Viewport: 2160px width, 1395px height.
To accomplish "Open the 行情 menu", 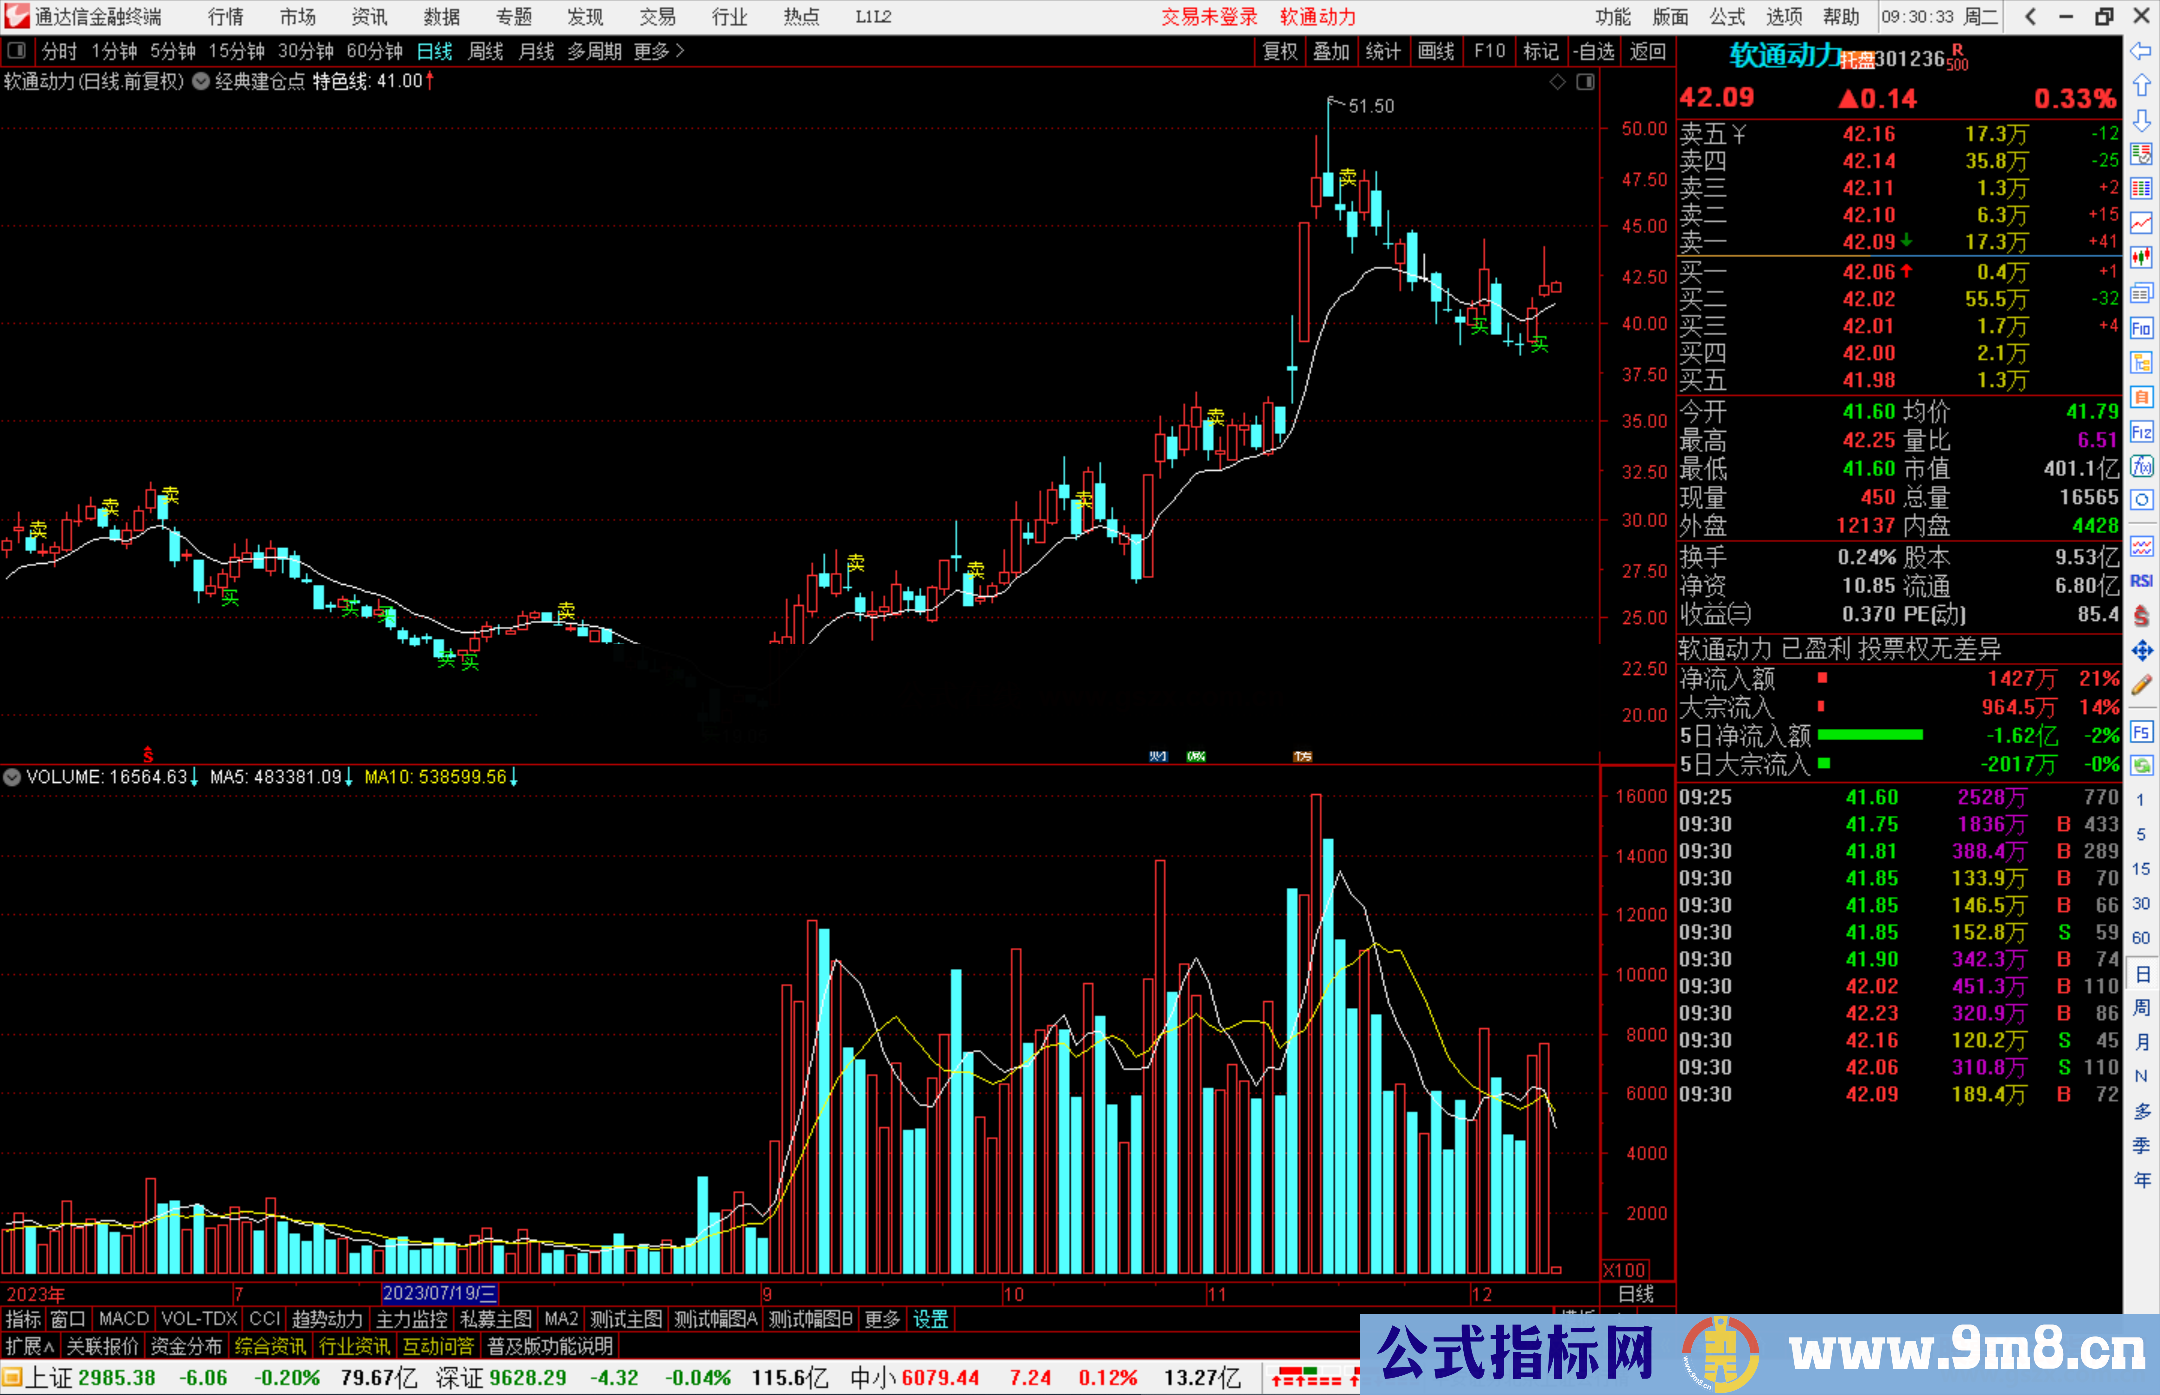I will 225,17.
